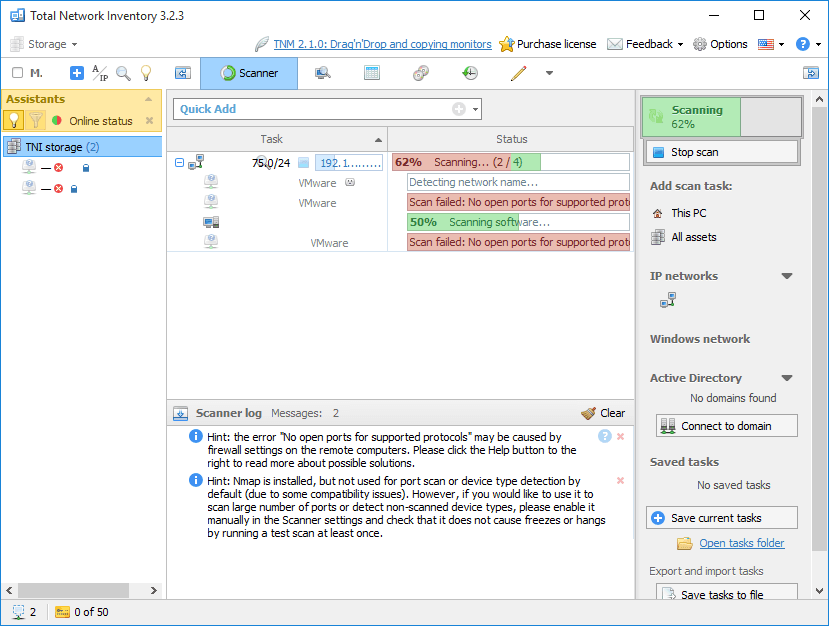Image resolution: width=829 pixels, height=626 pixels.
Task: Click the lightbulb assistants icon in toolbar
Action: pyautogui.click(x=146, y=73)
